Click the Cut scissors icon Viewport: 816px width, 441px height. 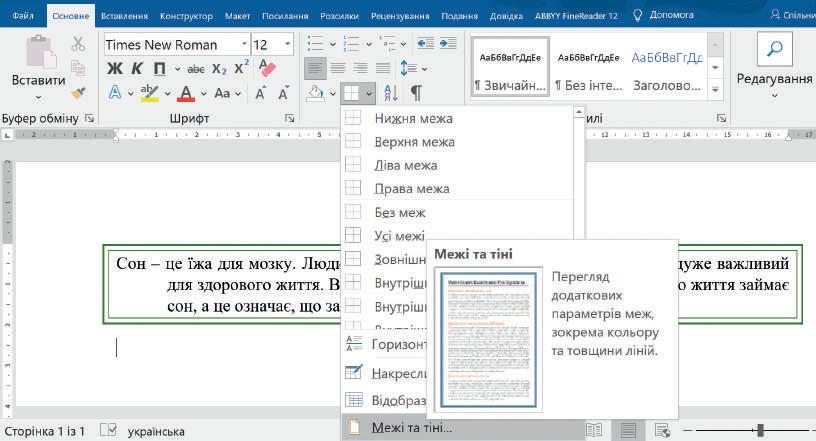coord(78,44)
